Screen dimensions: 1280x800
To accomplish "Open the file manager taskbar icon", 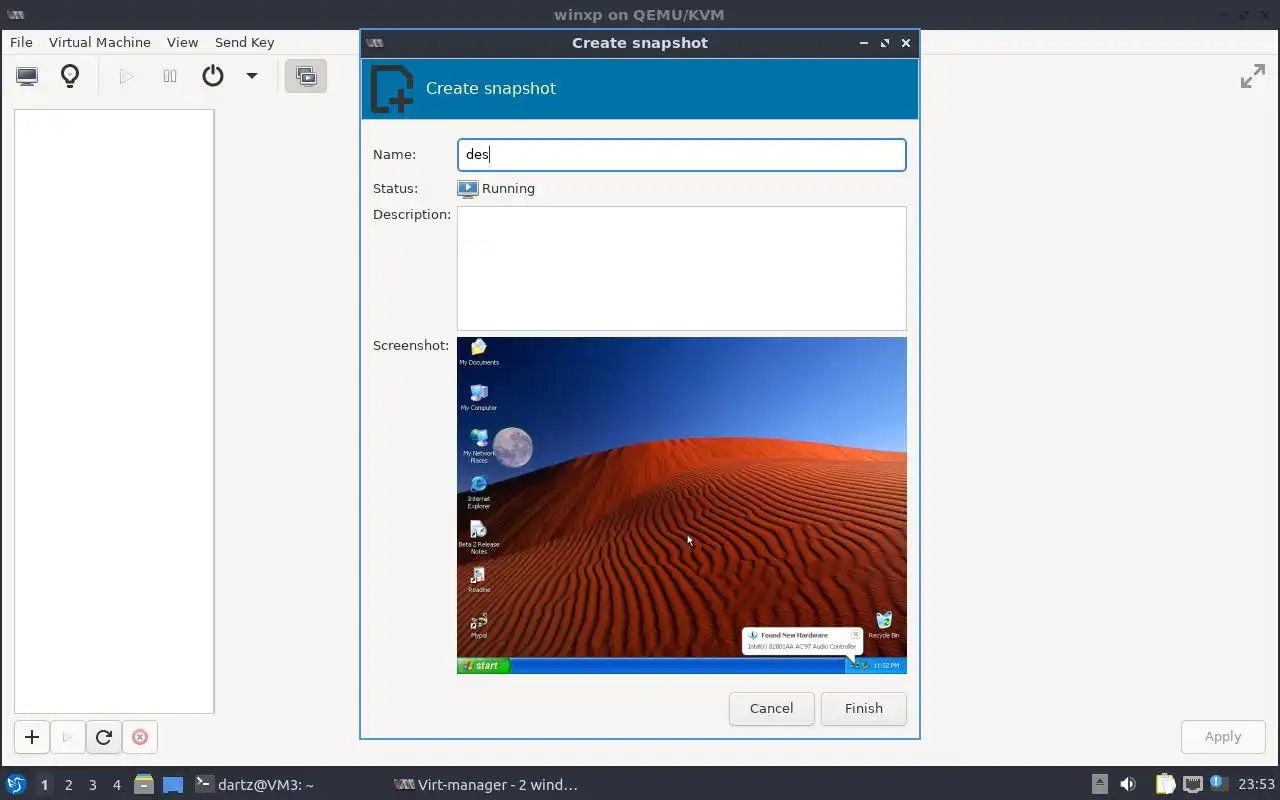I will [x=144, y=785].
